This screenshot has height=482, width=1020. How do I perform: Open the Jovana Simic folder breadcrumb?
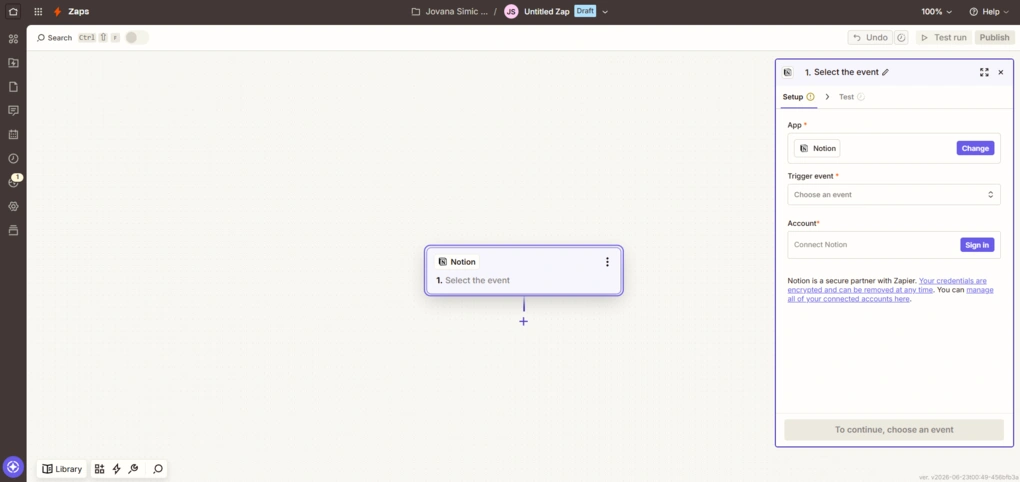(x=450, y=12)
